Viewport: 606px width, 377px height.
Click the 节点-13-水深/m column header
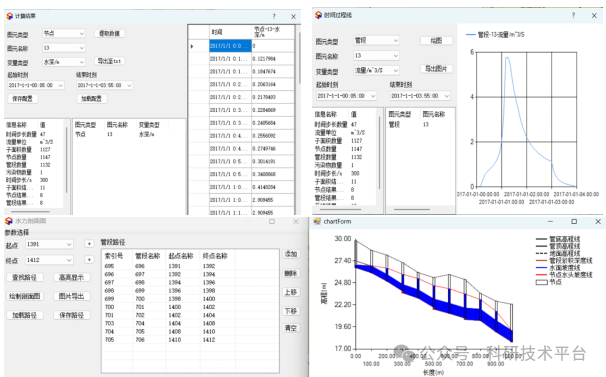click(x=273, y=32)
